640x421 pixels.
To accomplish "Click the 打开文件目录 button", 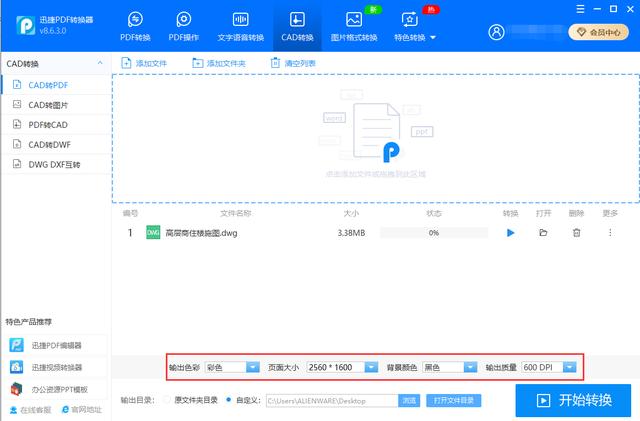I will pyautogui.click(x=453, y=401).
